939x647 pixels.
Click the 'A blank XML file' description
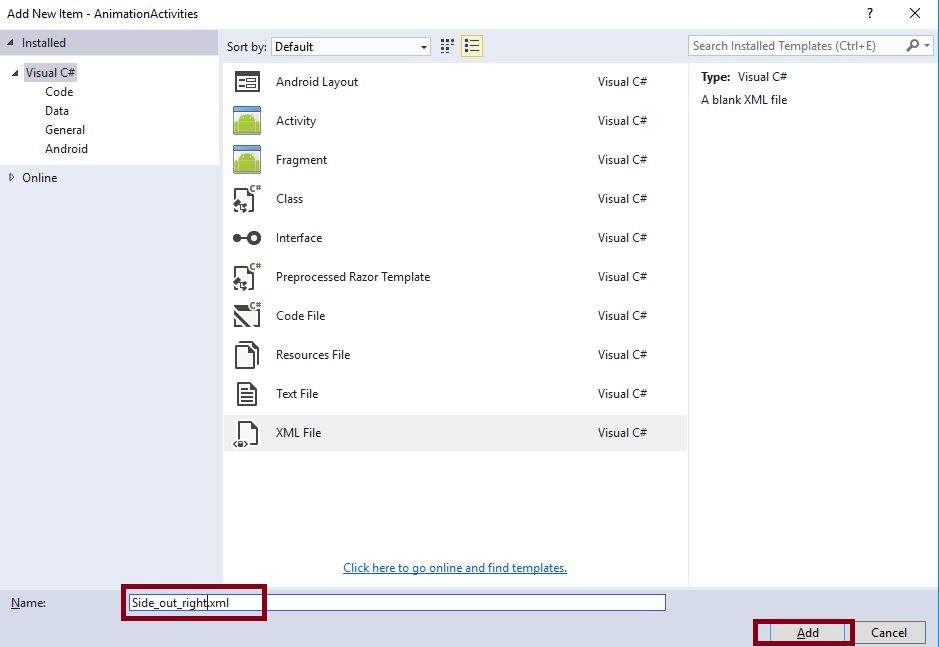click(x=744, y=100)
